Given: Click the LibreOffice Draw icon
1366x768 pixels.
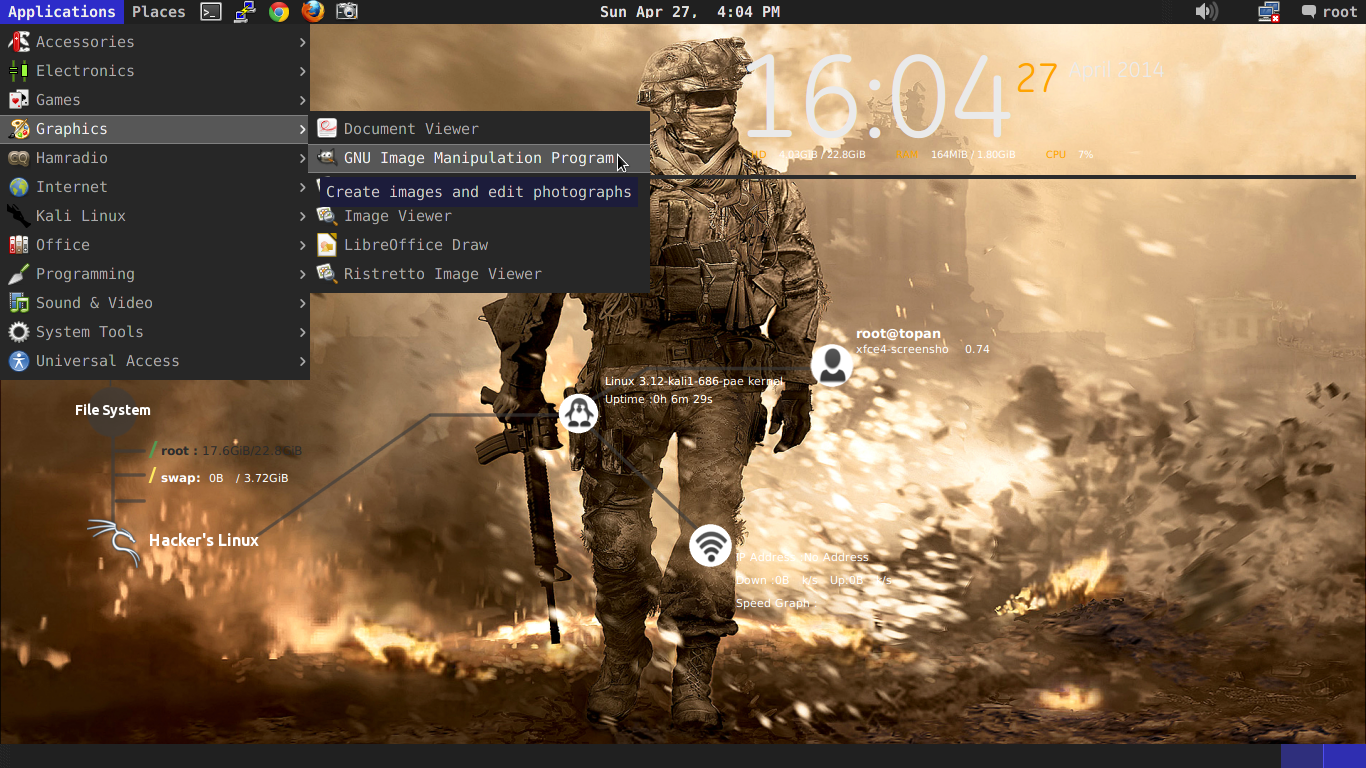Looking at the screenshot, I should point(327,245).
